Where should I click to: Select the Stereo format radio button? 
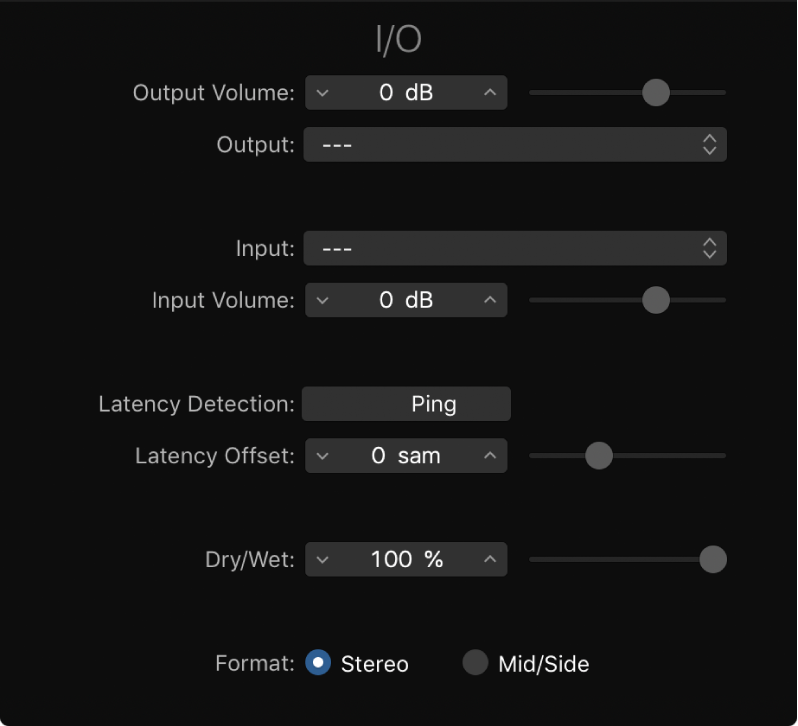[x=318, y=663]
